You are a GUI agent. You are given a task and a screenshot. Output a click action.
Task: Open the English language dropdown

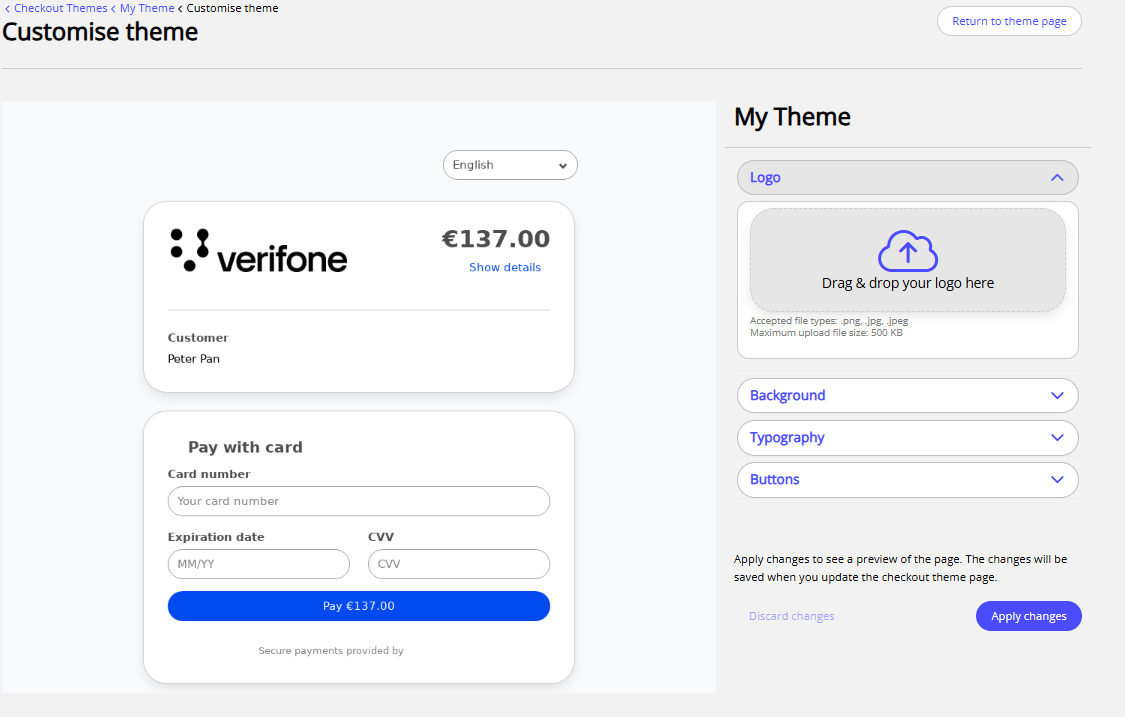coord(510,165)
